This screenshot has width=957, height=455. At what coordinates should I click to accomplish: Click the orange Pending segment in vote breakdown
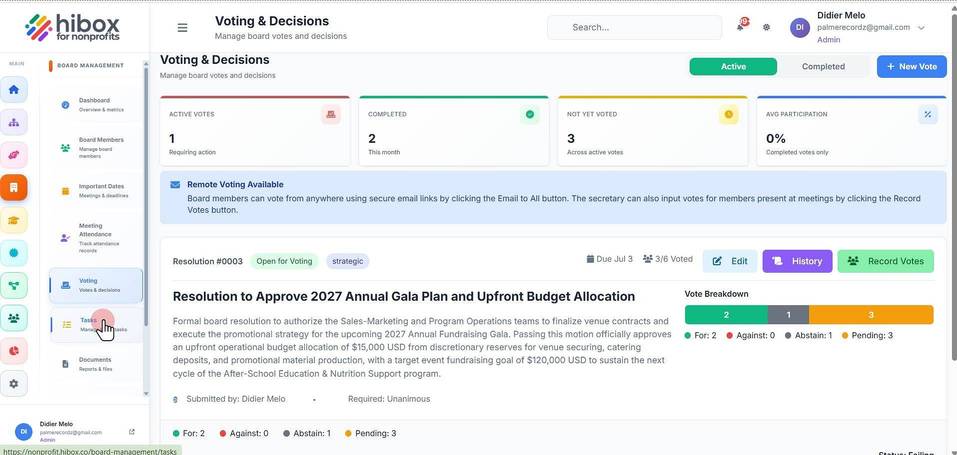point(871,315)
